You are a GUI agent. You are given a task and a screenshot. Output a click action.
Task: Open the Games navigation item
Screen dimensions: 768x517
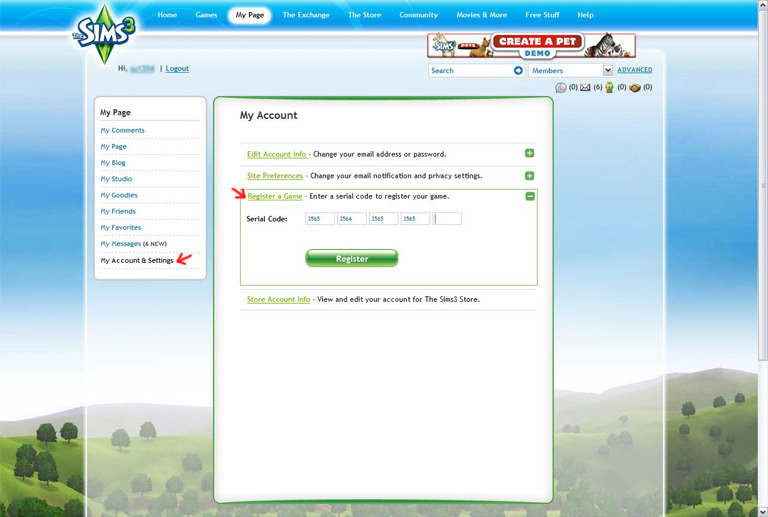coord(206,15)
